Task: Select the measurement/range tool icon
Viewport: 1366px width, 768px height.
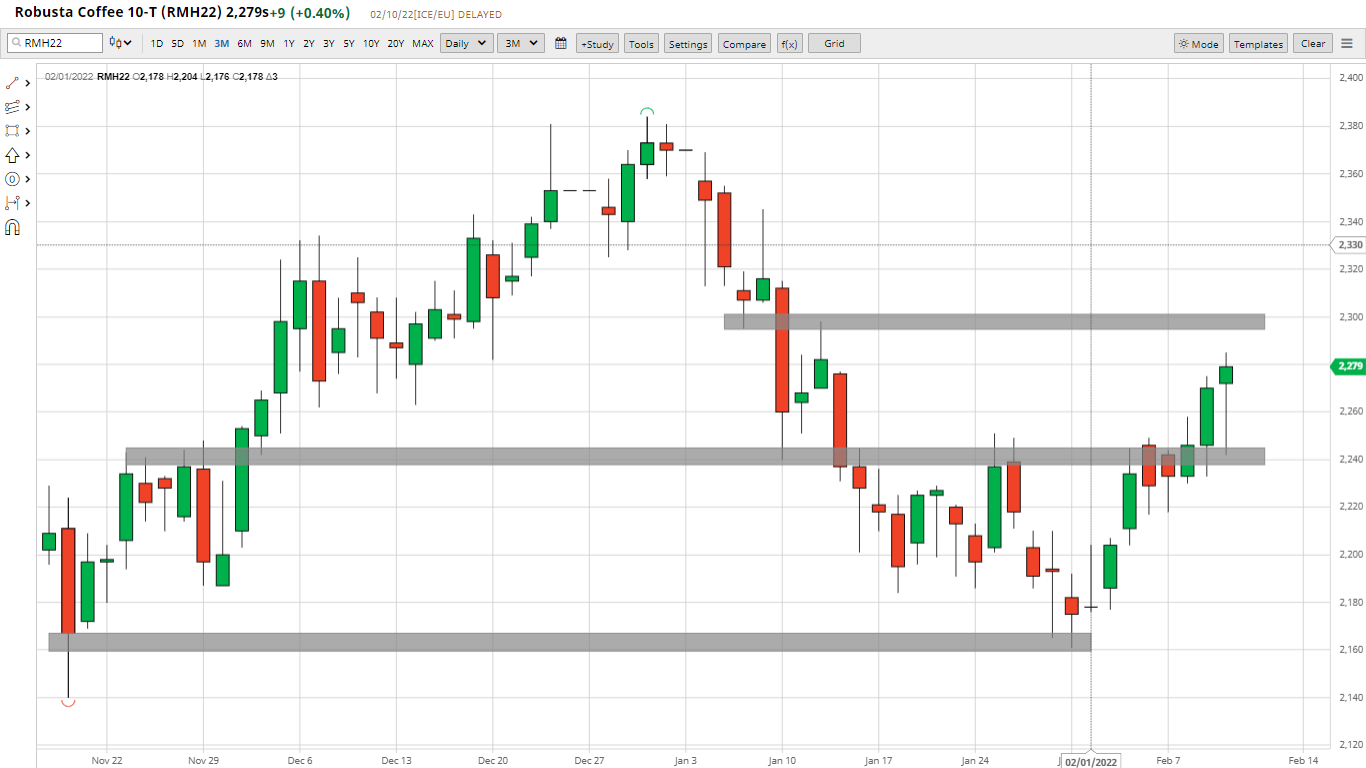Action: tap(12, 203)
